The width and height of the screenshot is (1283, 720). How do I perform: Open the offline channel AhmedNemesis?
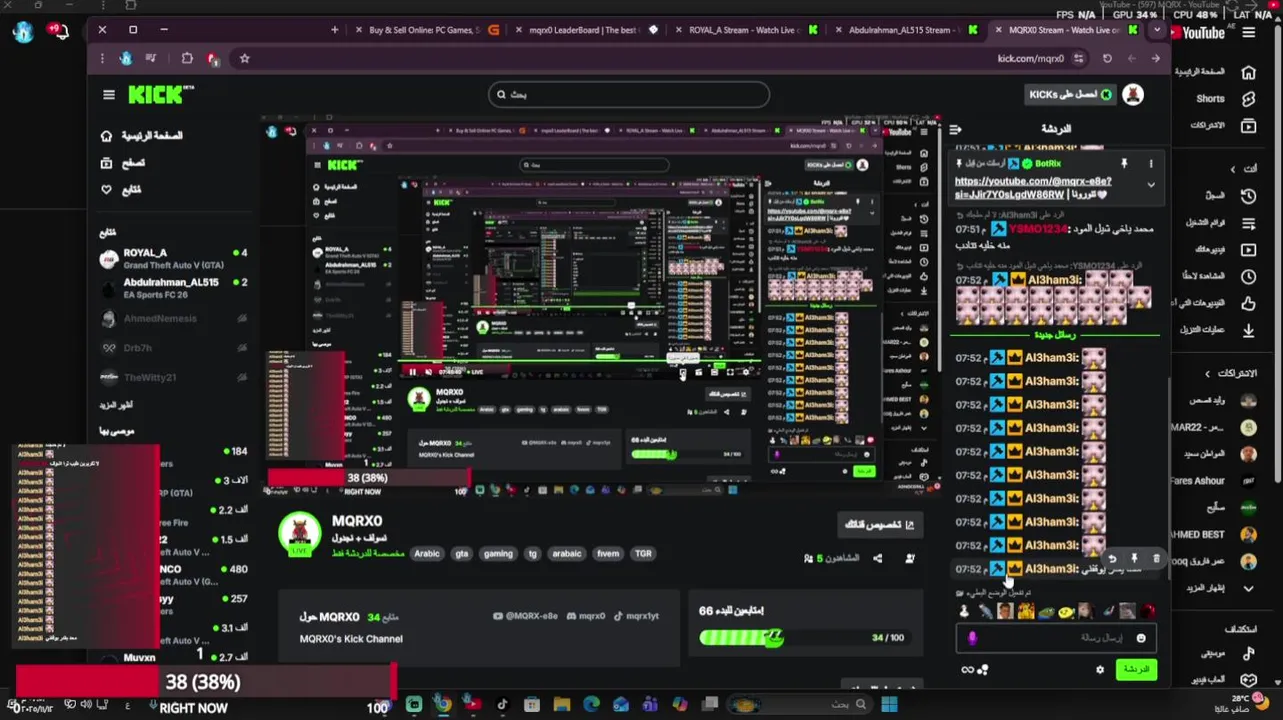pos(173,319)
